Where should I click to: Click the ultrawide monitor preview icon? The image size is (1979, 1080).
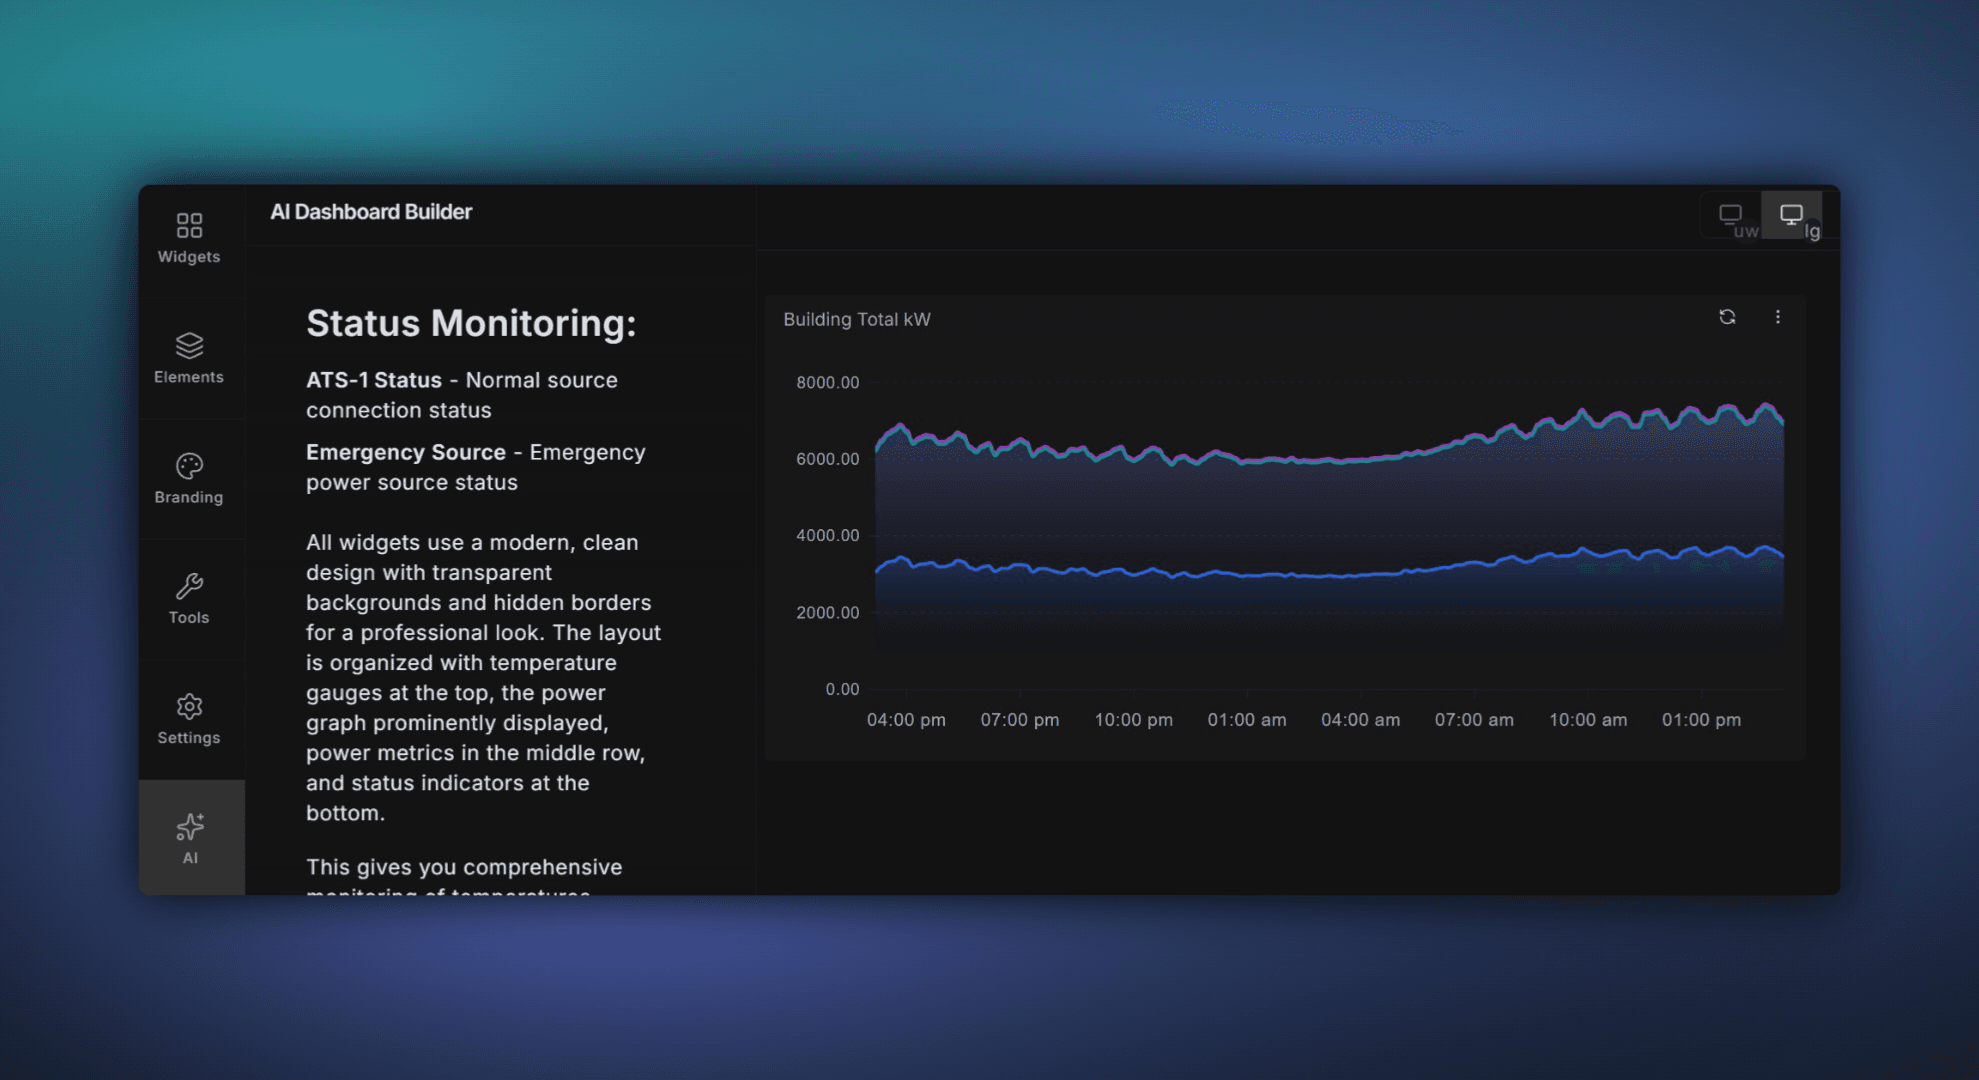[x=1731, y=214]
